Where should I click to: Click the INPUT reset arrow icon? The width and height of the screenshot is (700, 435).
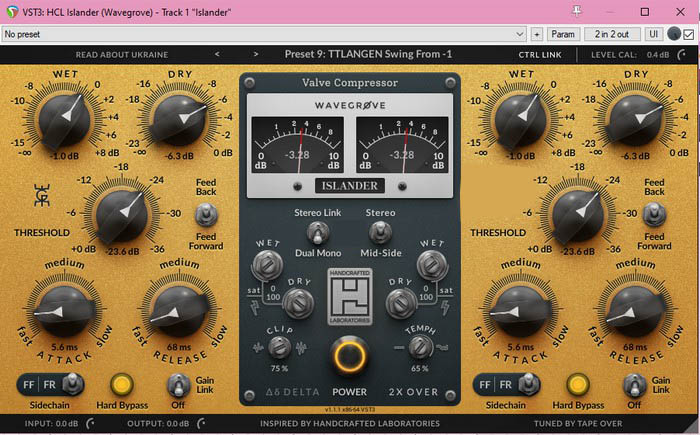[x=90, y=423]
